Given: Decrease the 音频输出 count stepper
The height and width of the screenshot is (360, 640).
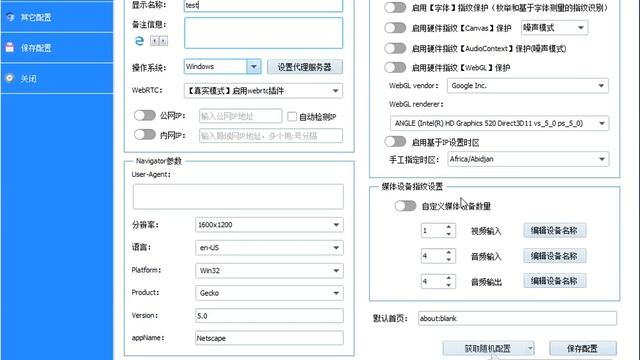Looking at the screenshot, I should (449, 284).
